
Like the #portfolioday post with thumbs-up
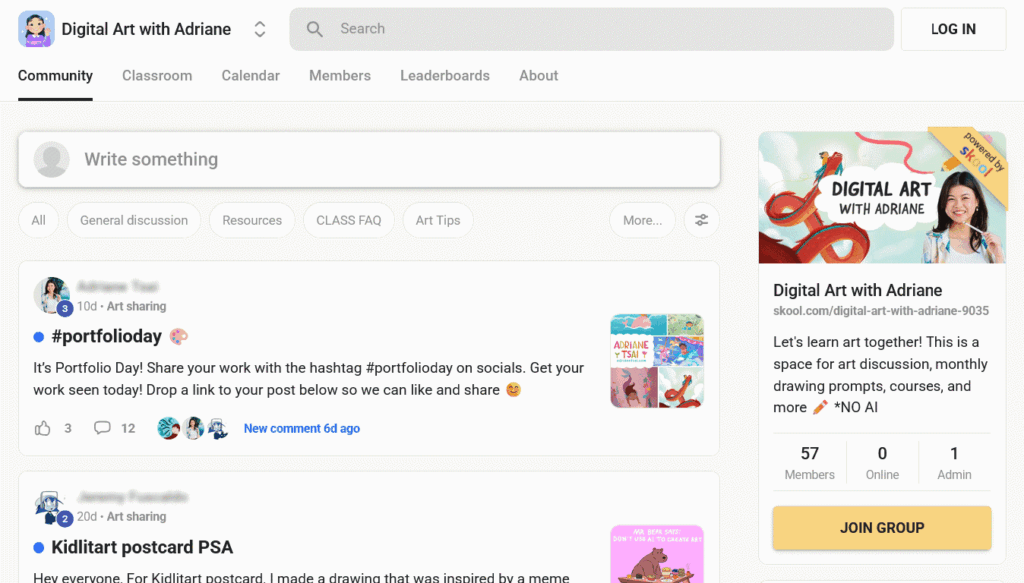[42, 428]
